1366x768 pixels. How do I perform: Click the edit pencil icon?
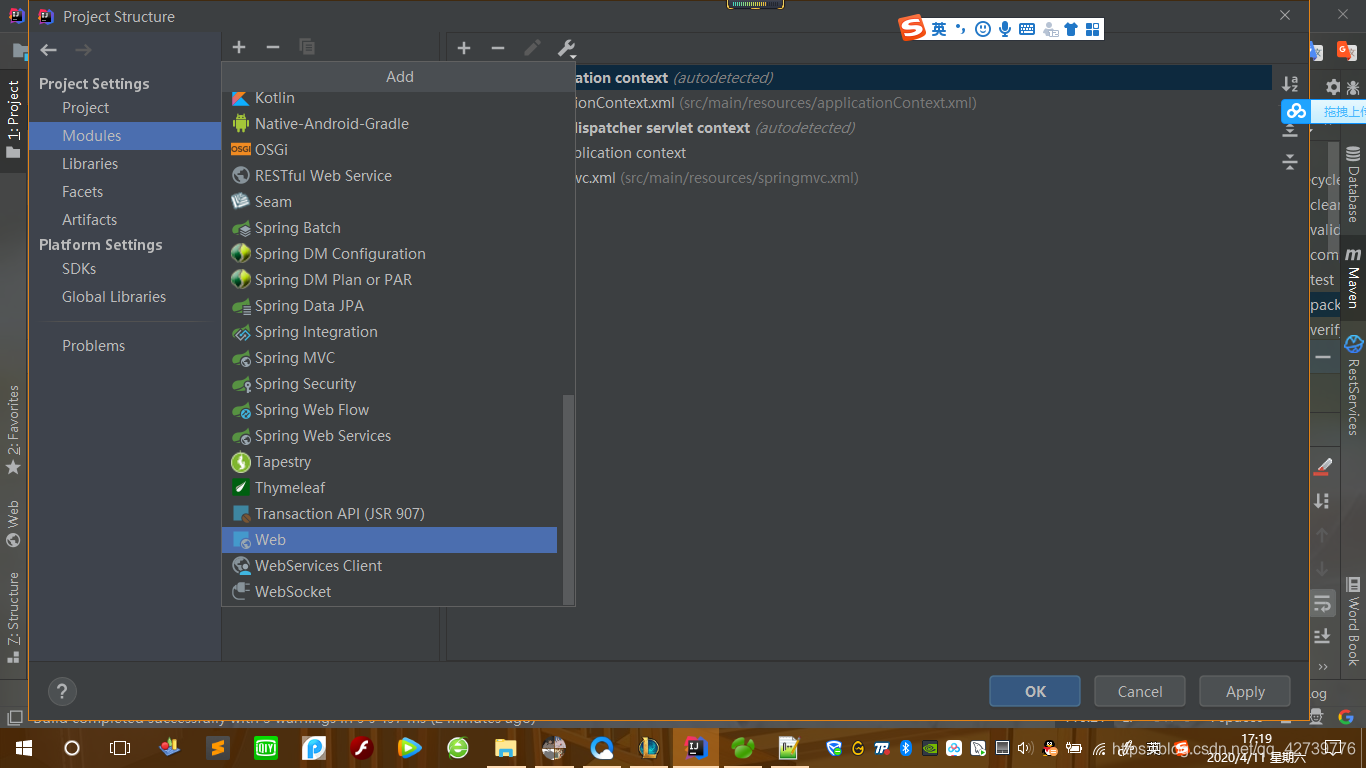532,48
